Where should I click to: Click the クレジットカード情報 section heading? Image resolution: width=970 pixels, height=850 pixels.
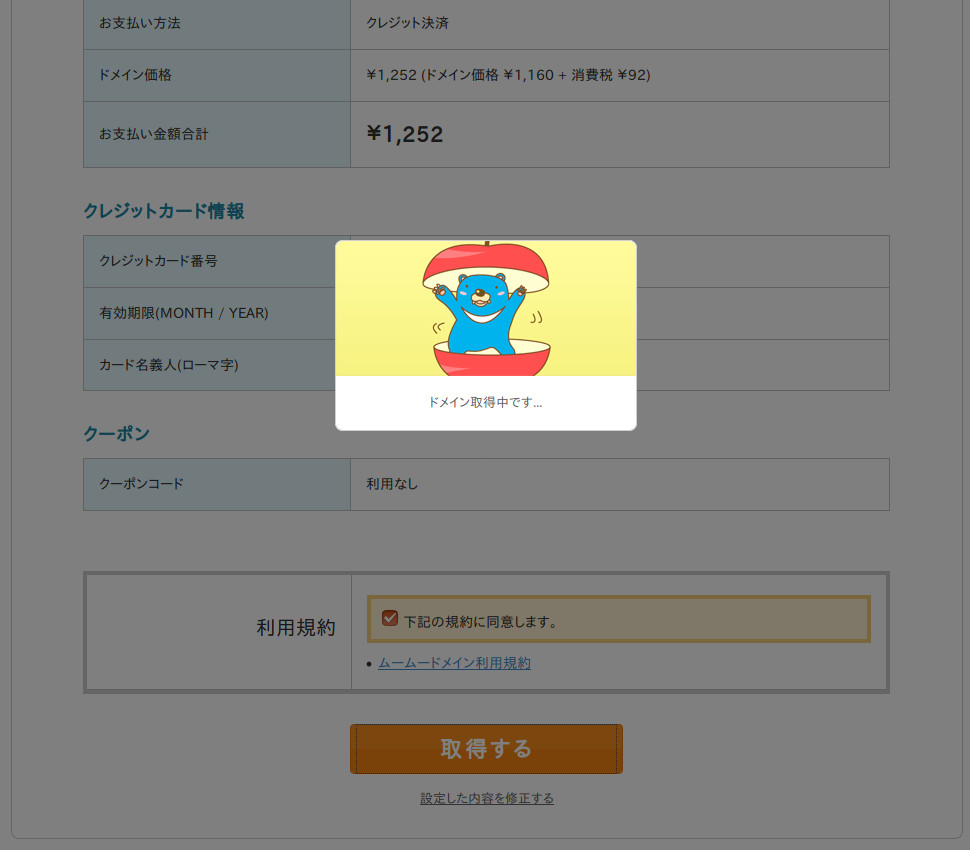pyautogui.click(x=164, y=211)
